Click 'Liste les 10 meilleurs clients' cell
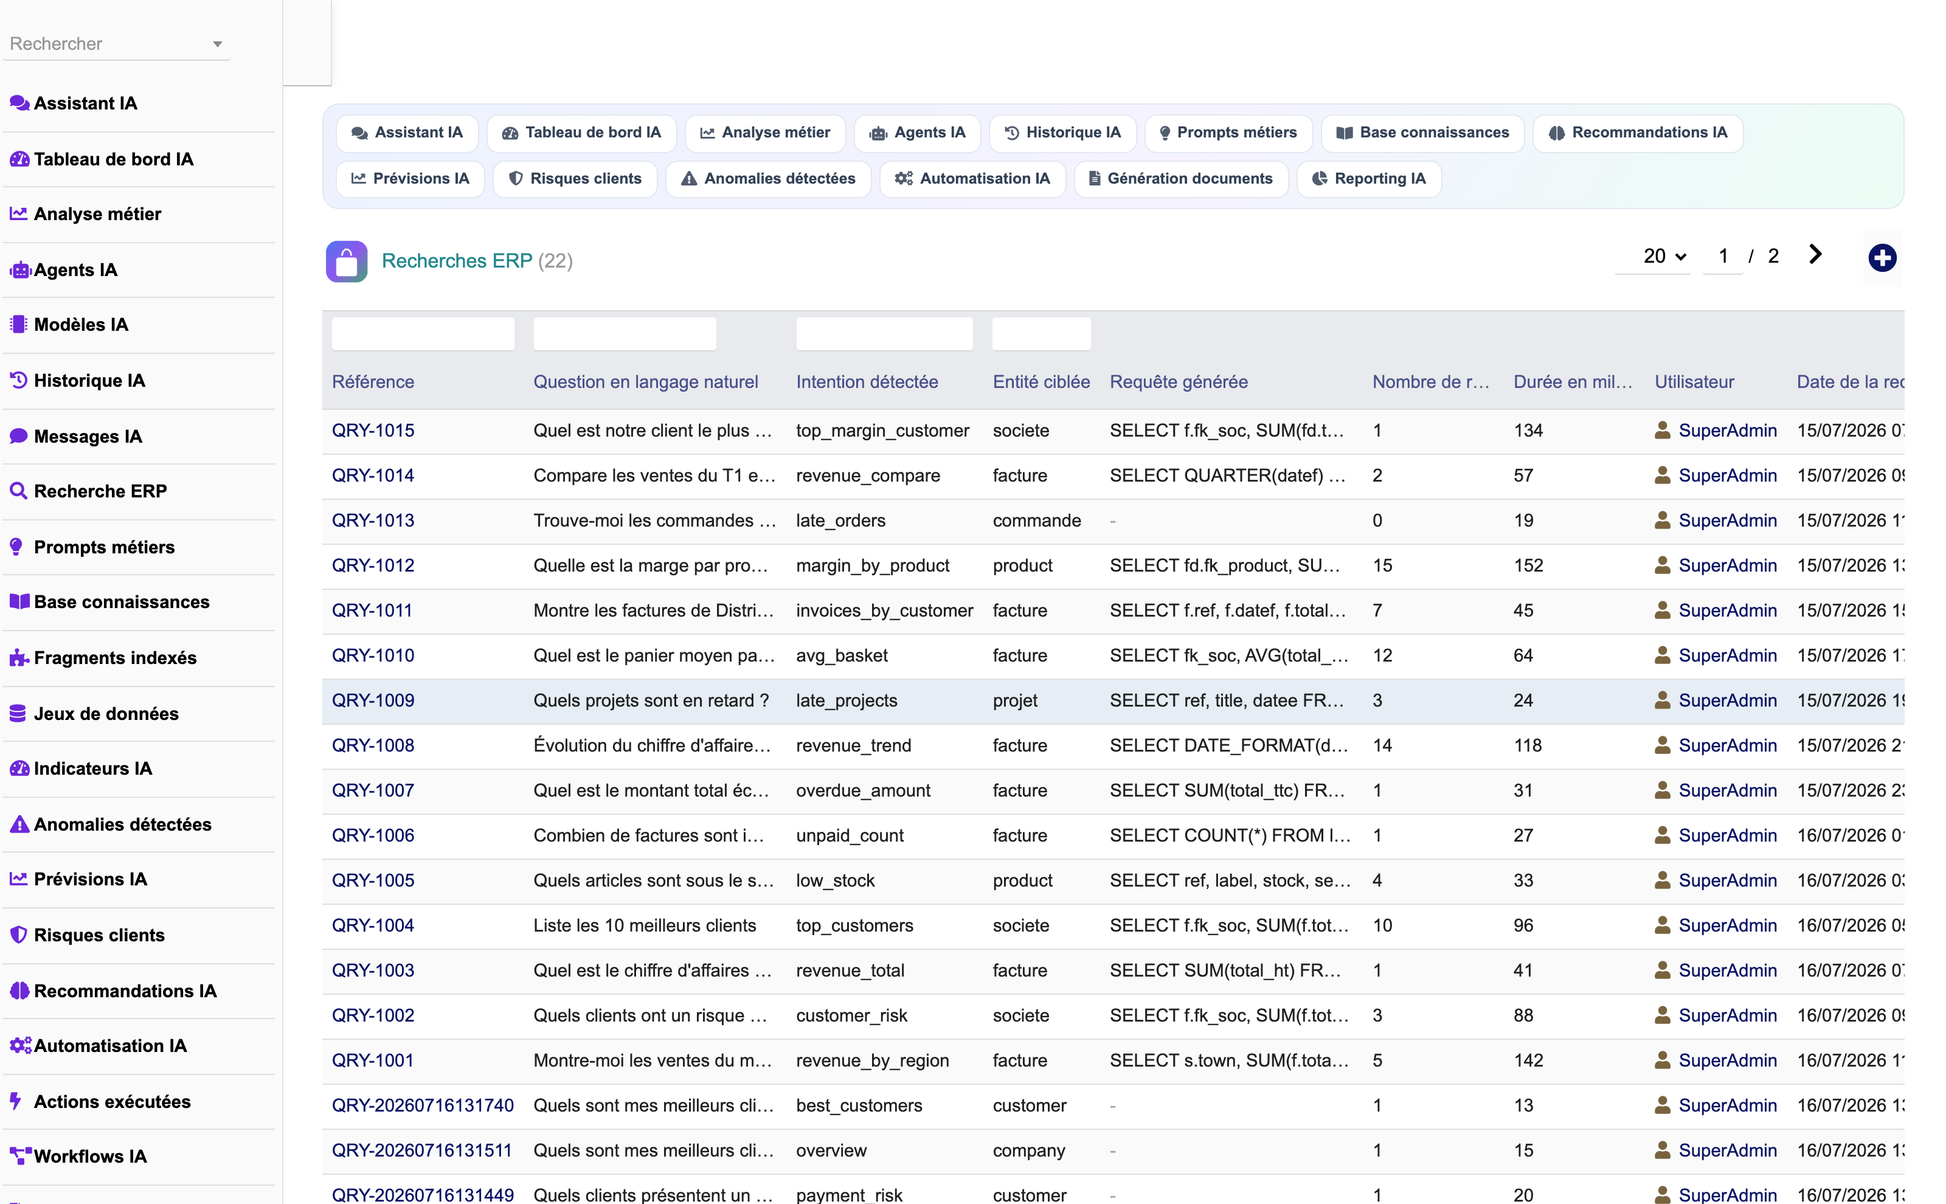1946x1204 pixels. (645, 926)
